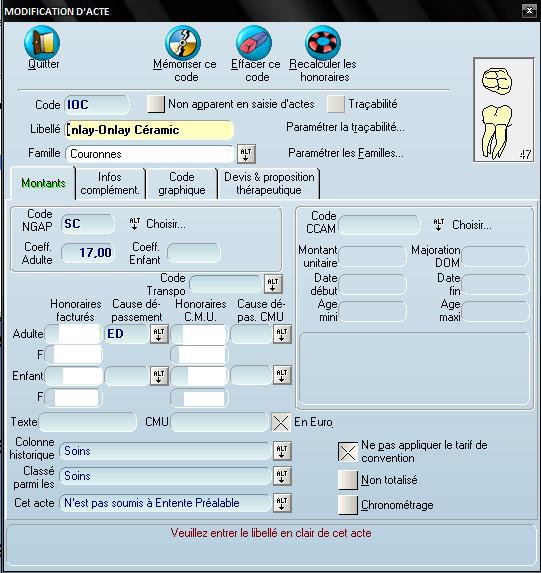This screenshot has width=541, height=573.
Task: Click Choisir next to Code CCAM
Action: point(472,225)
